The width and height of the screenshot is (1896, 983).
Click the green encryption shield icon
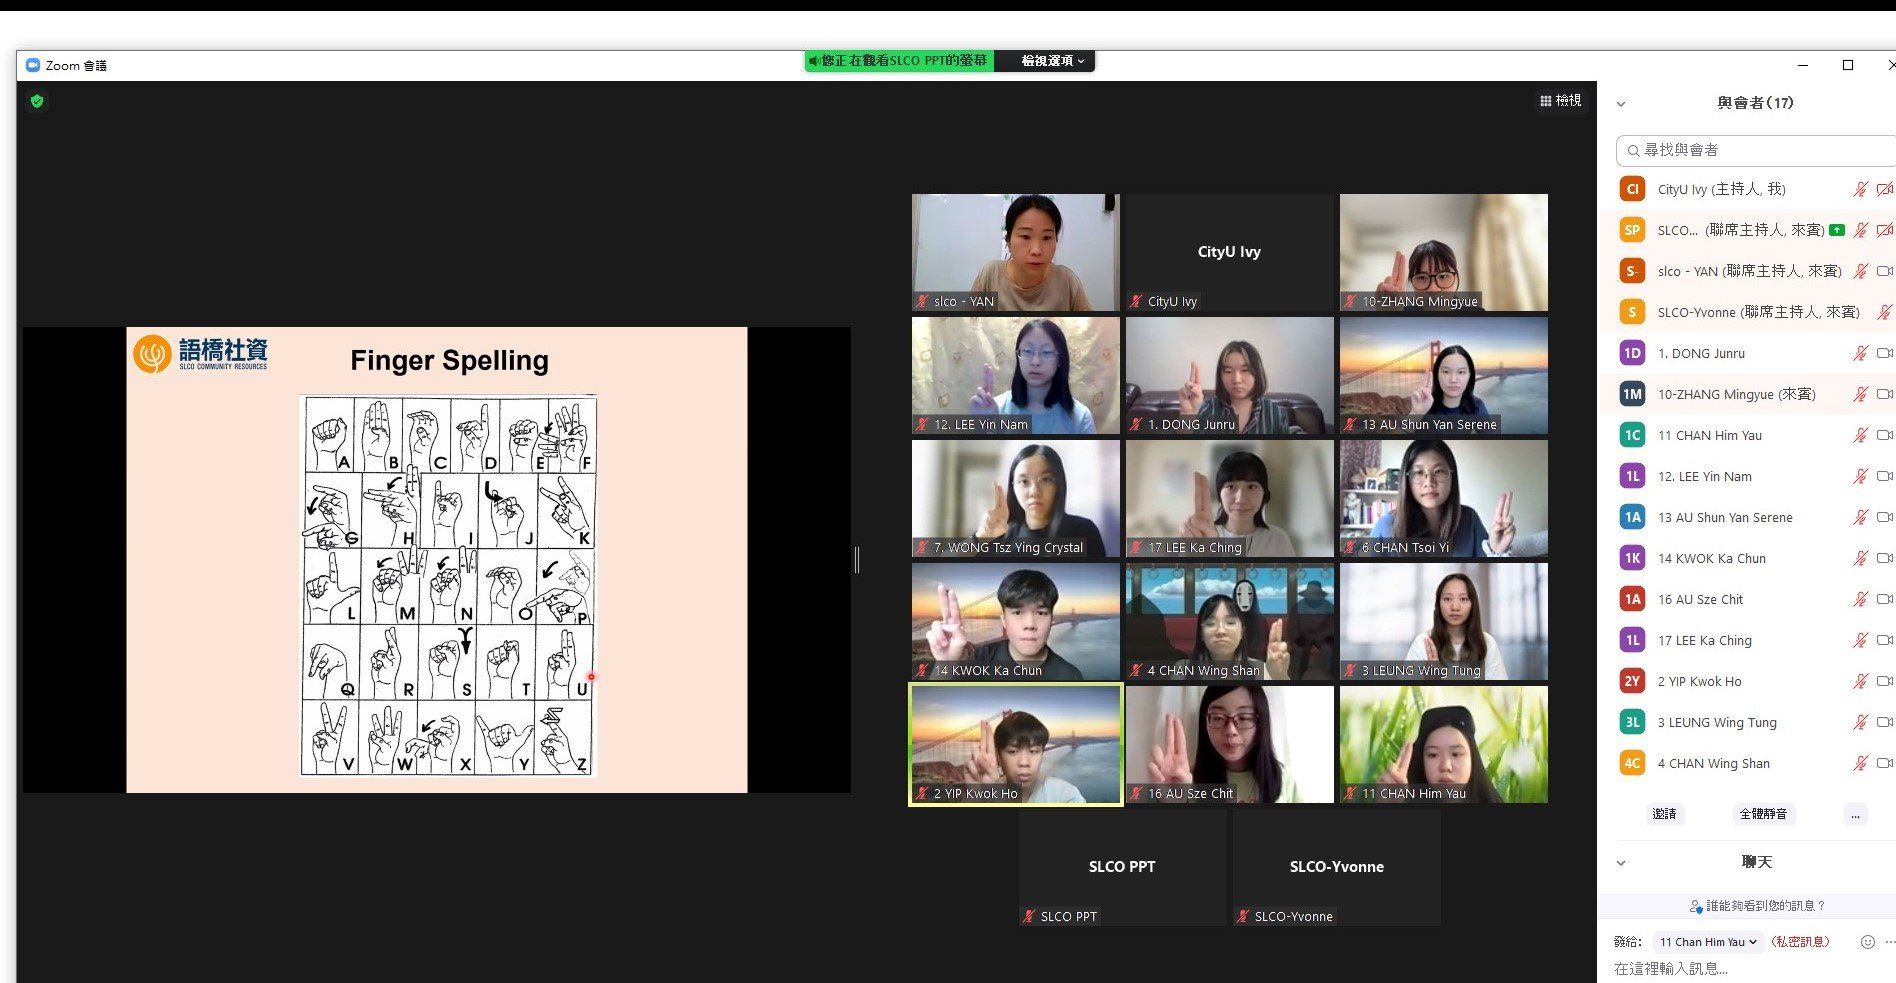click(37, 101)
